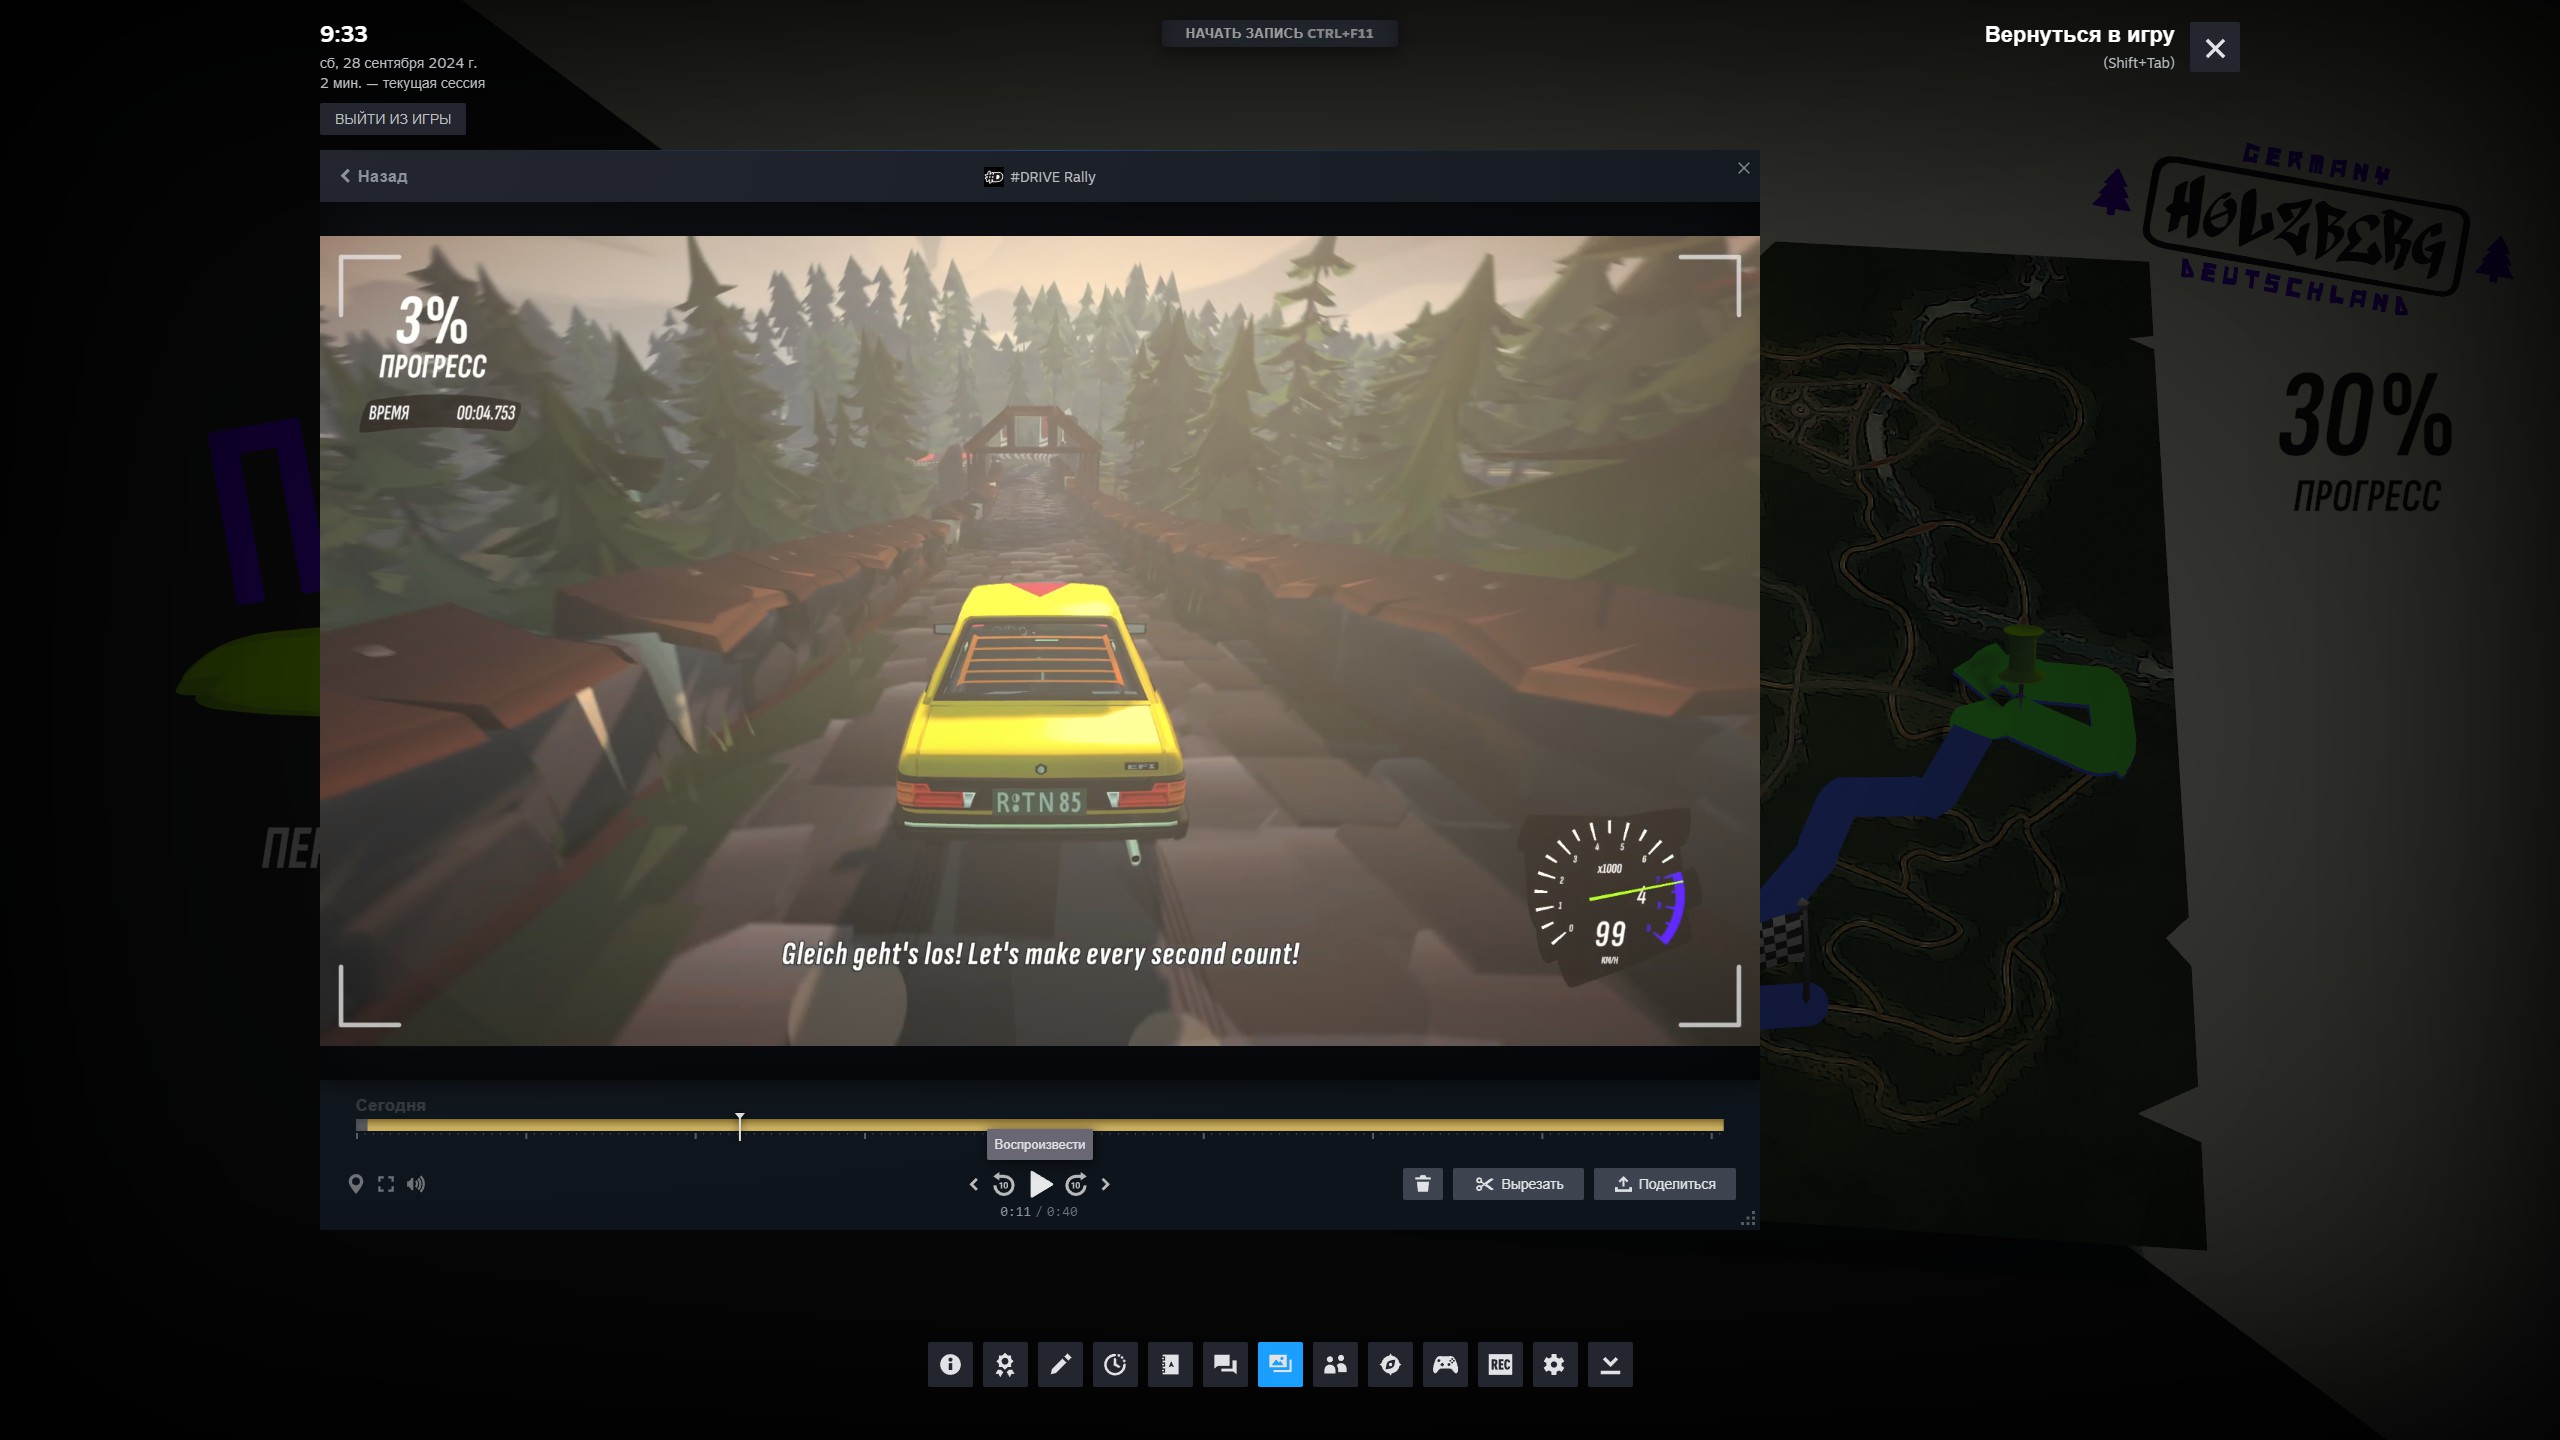Click the REC icon in overlay toolbar
Viewport: 2560px width, 1440px height.
(1500, 1364)
